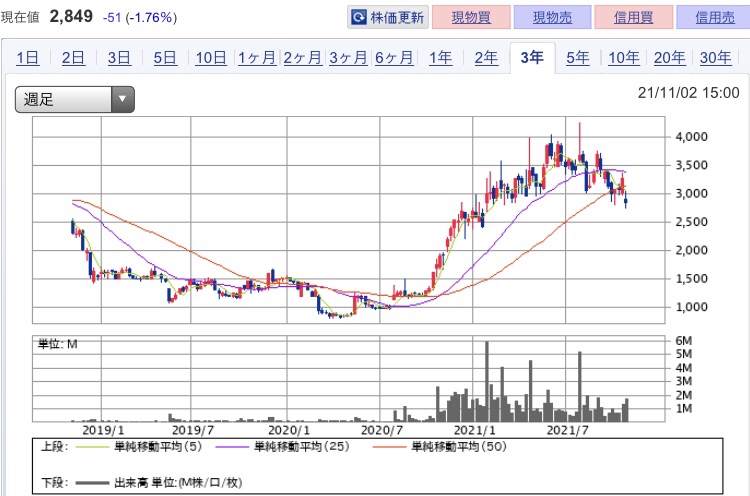The width and height of the screenshot is (750, 496).
Task: Open the 週足 chart interval dropdown
Action: pyautogui.click(x=75, y=99)
